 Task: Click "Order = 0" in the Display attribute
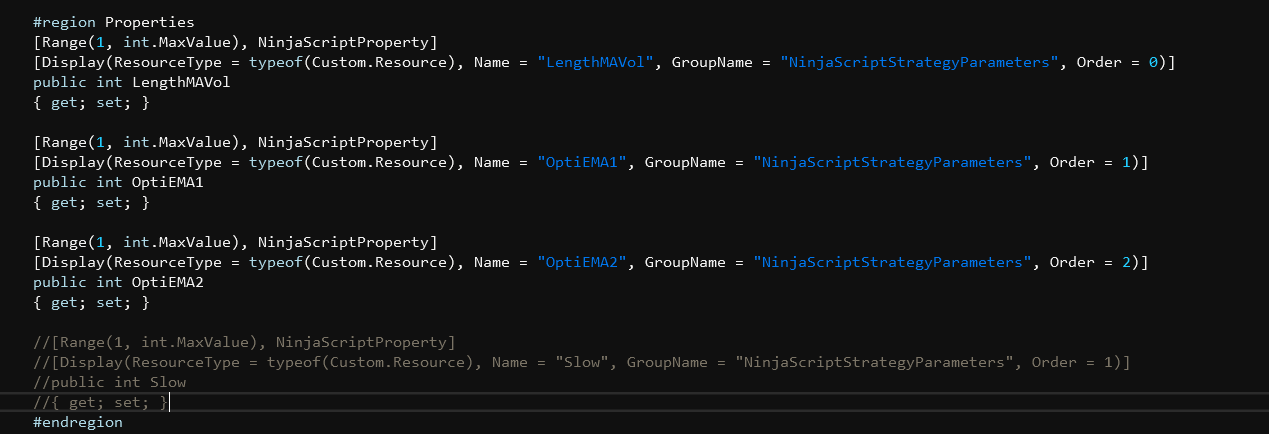click(1116, 62)
